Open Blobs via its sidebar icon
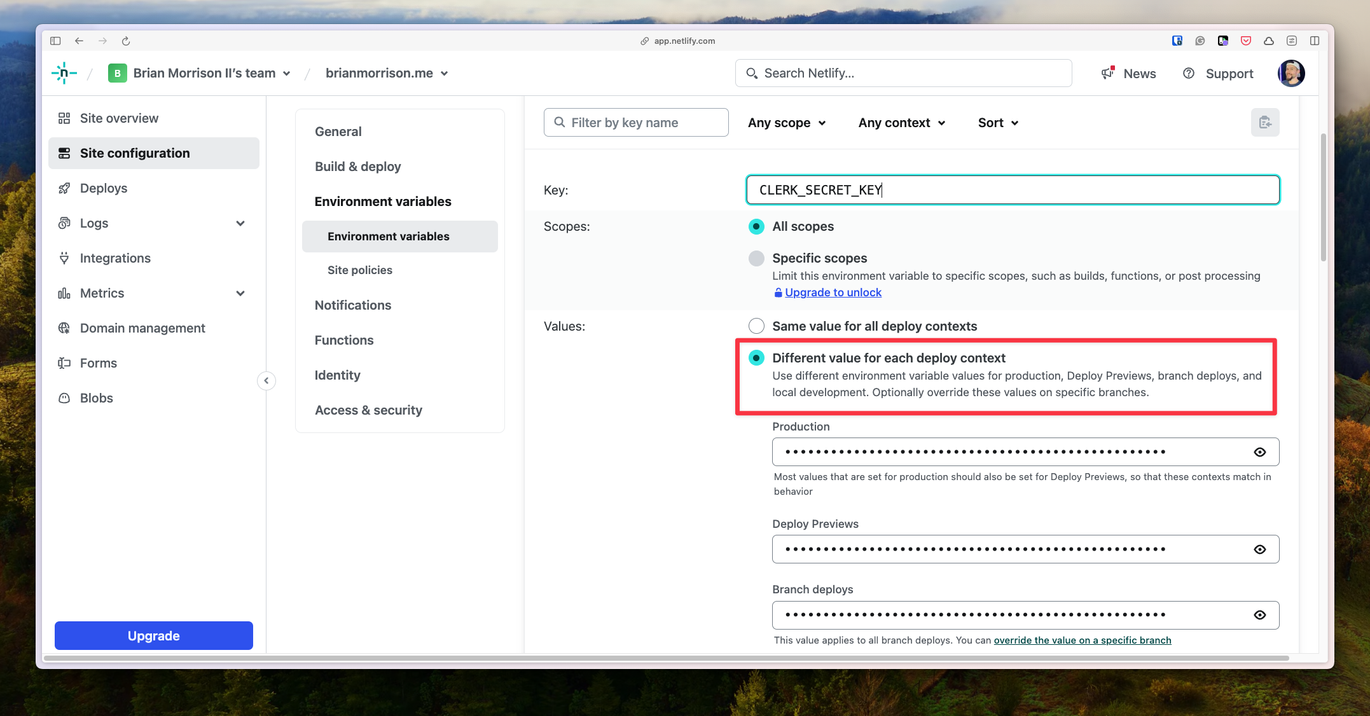Viewport: 1370px width, 716px height. pos(64,398)
